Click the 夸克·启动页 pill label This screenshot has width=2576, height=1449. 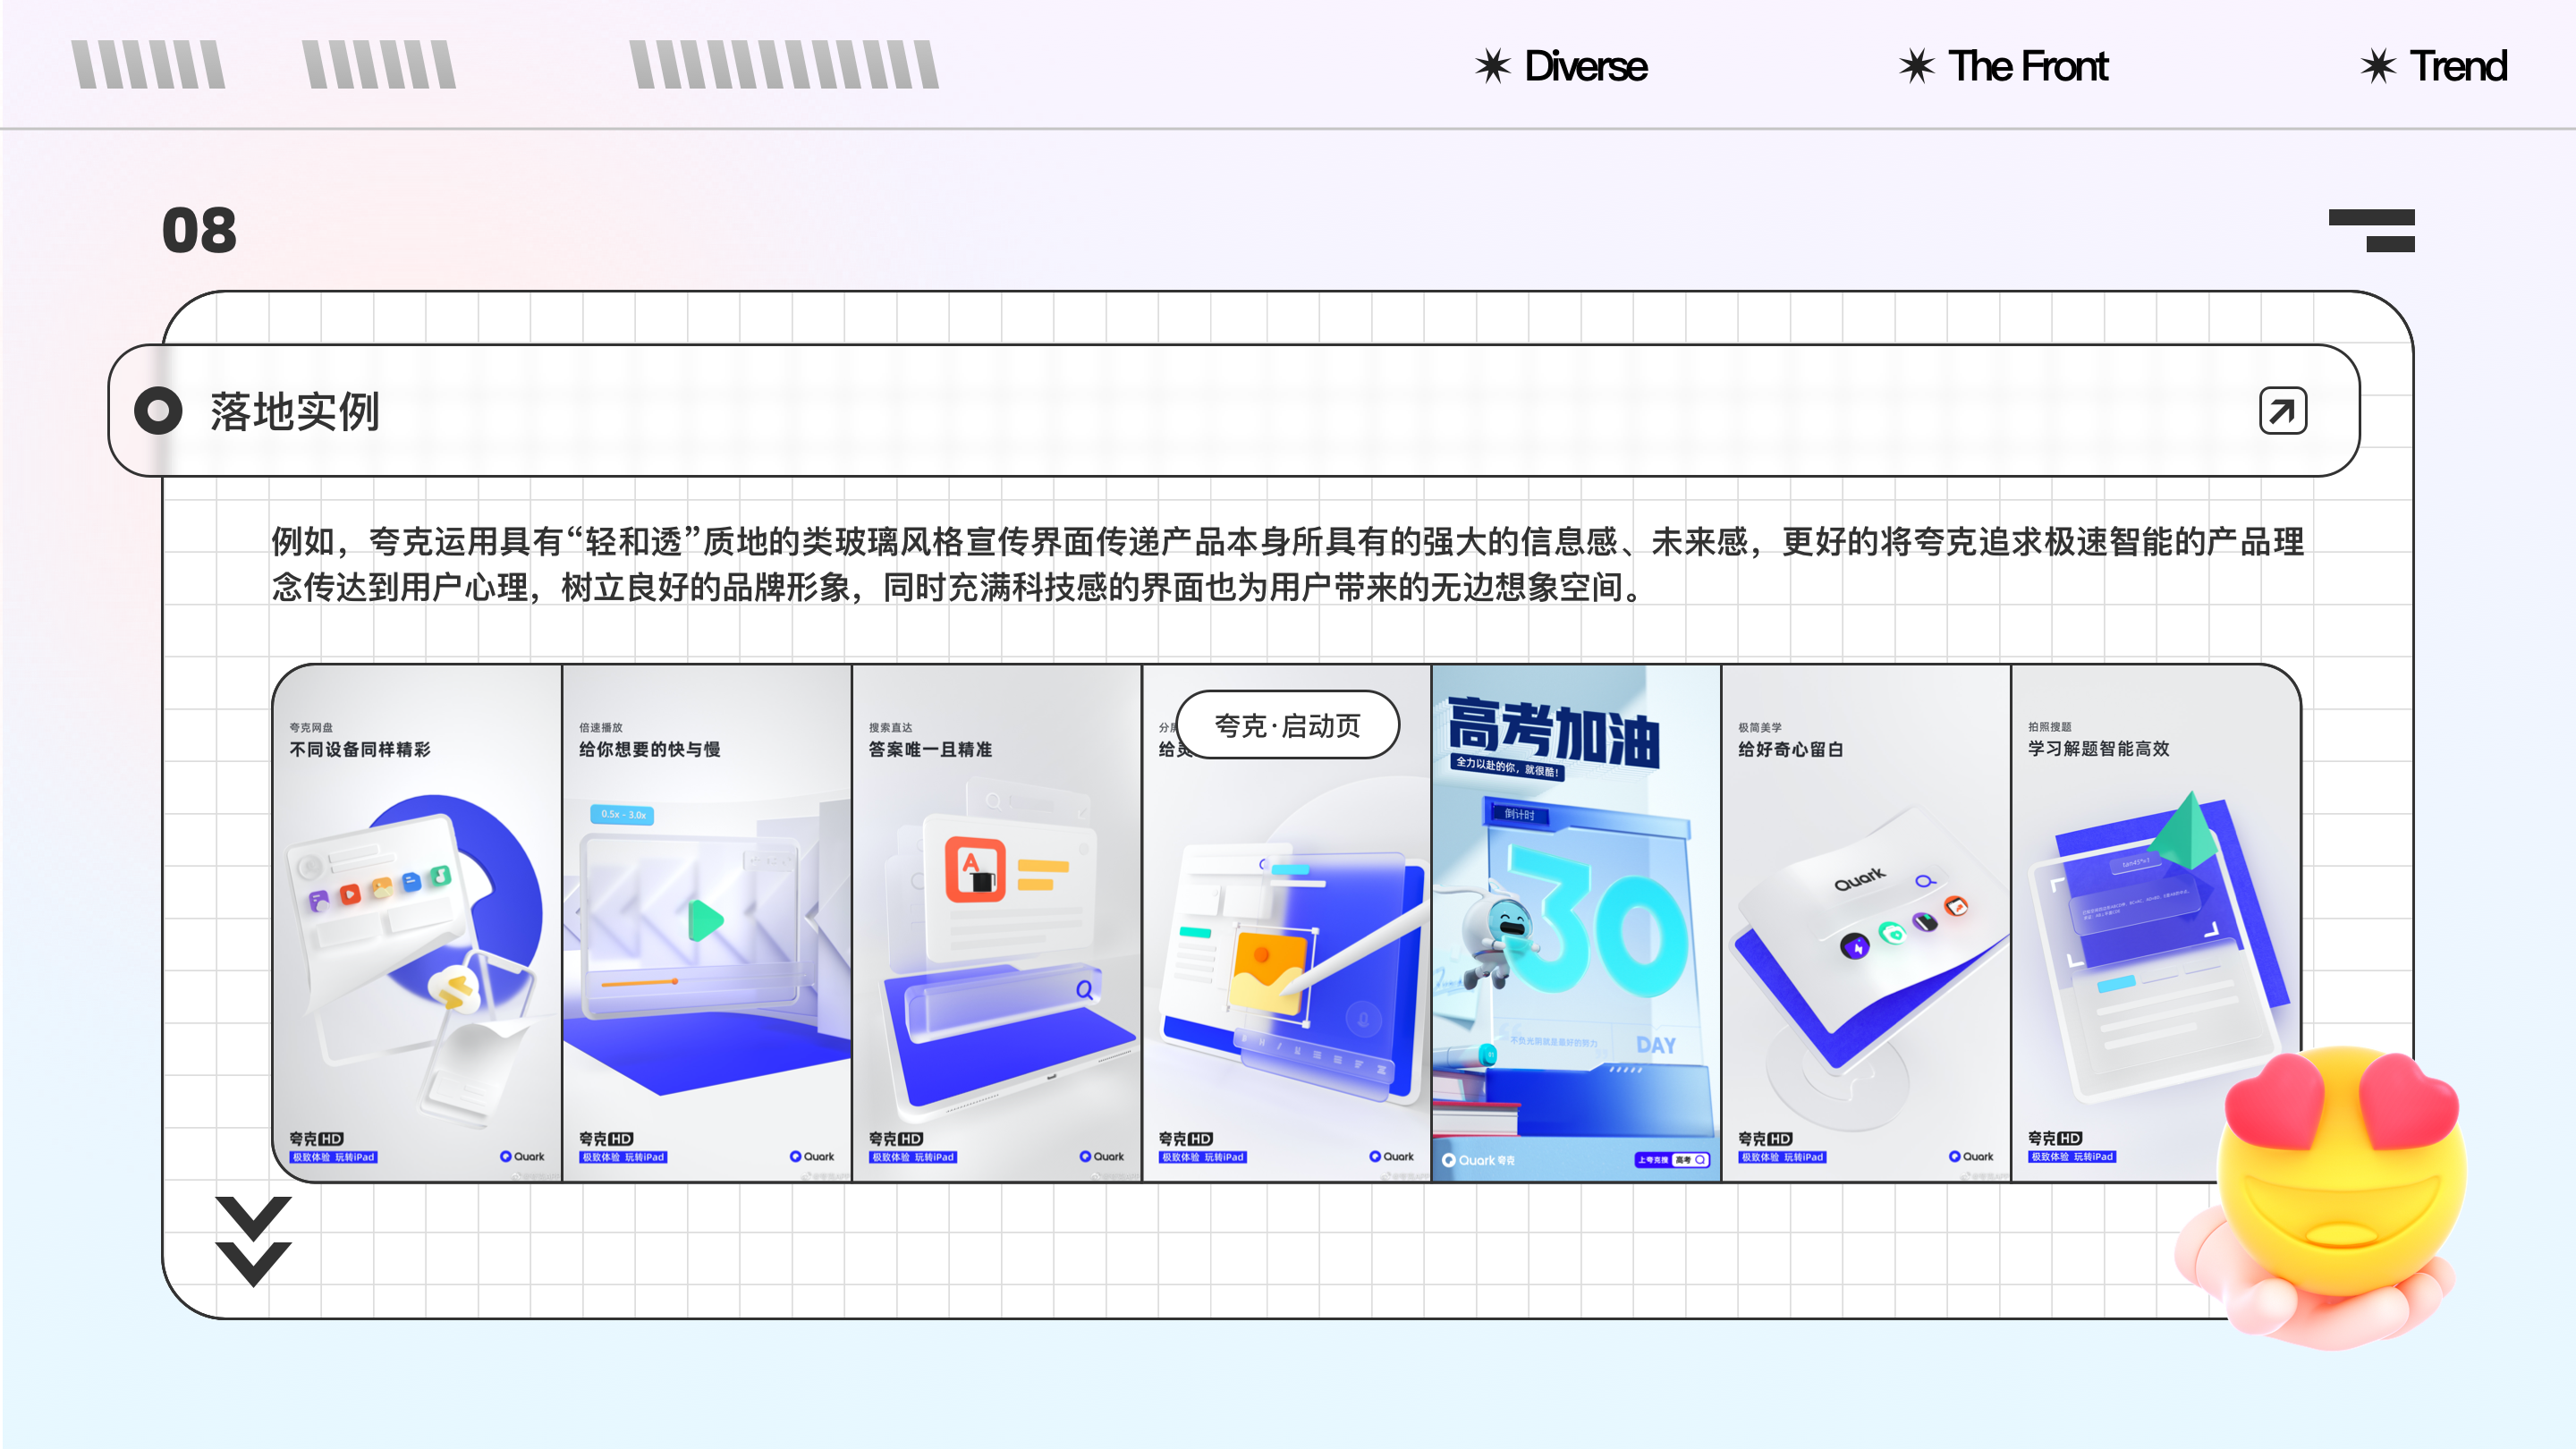(1287, 725)
